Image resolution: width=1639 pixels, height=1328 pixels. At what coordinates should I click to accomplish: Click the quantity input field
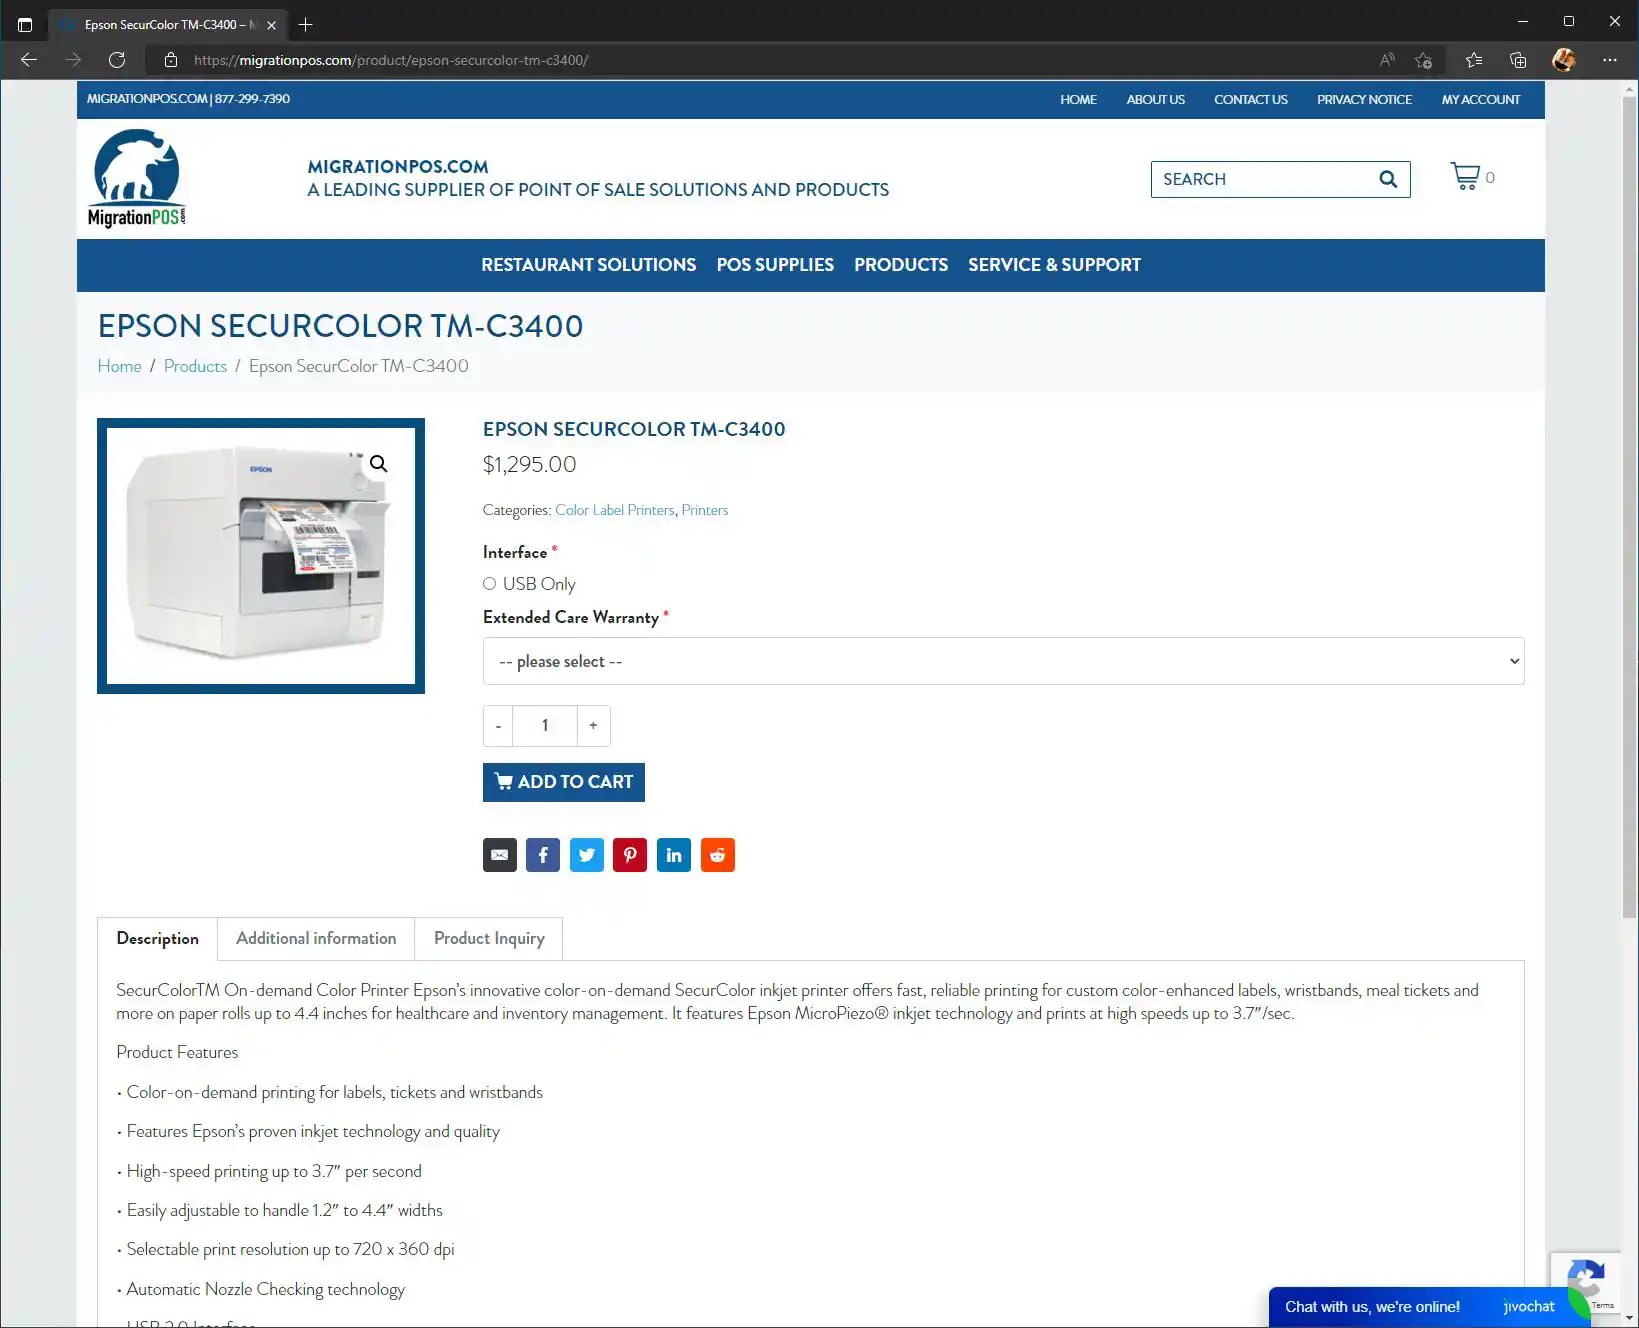tap(545, 726)
